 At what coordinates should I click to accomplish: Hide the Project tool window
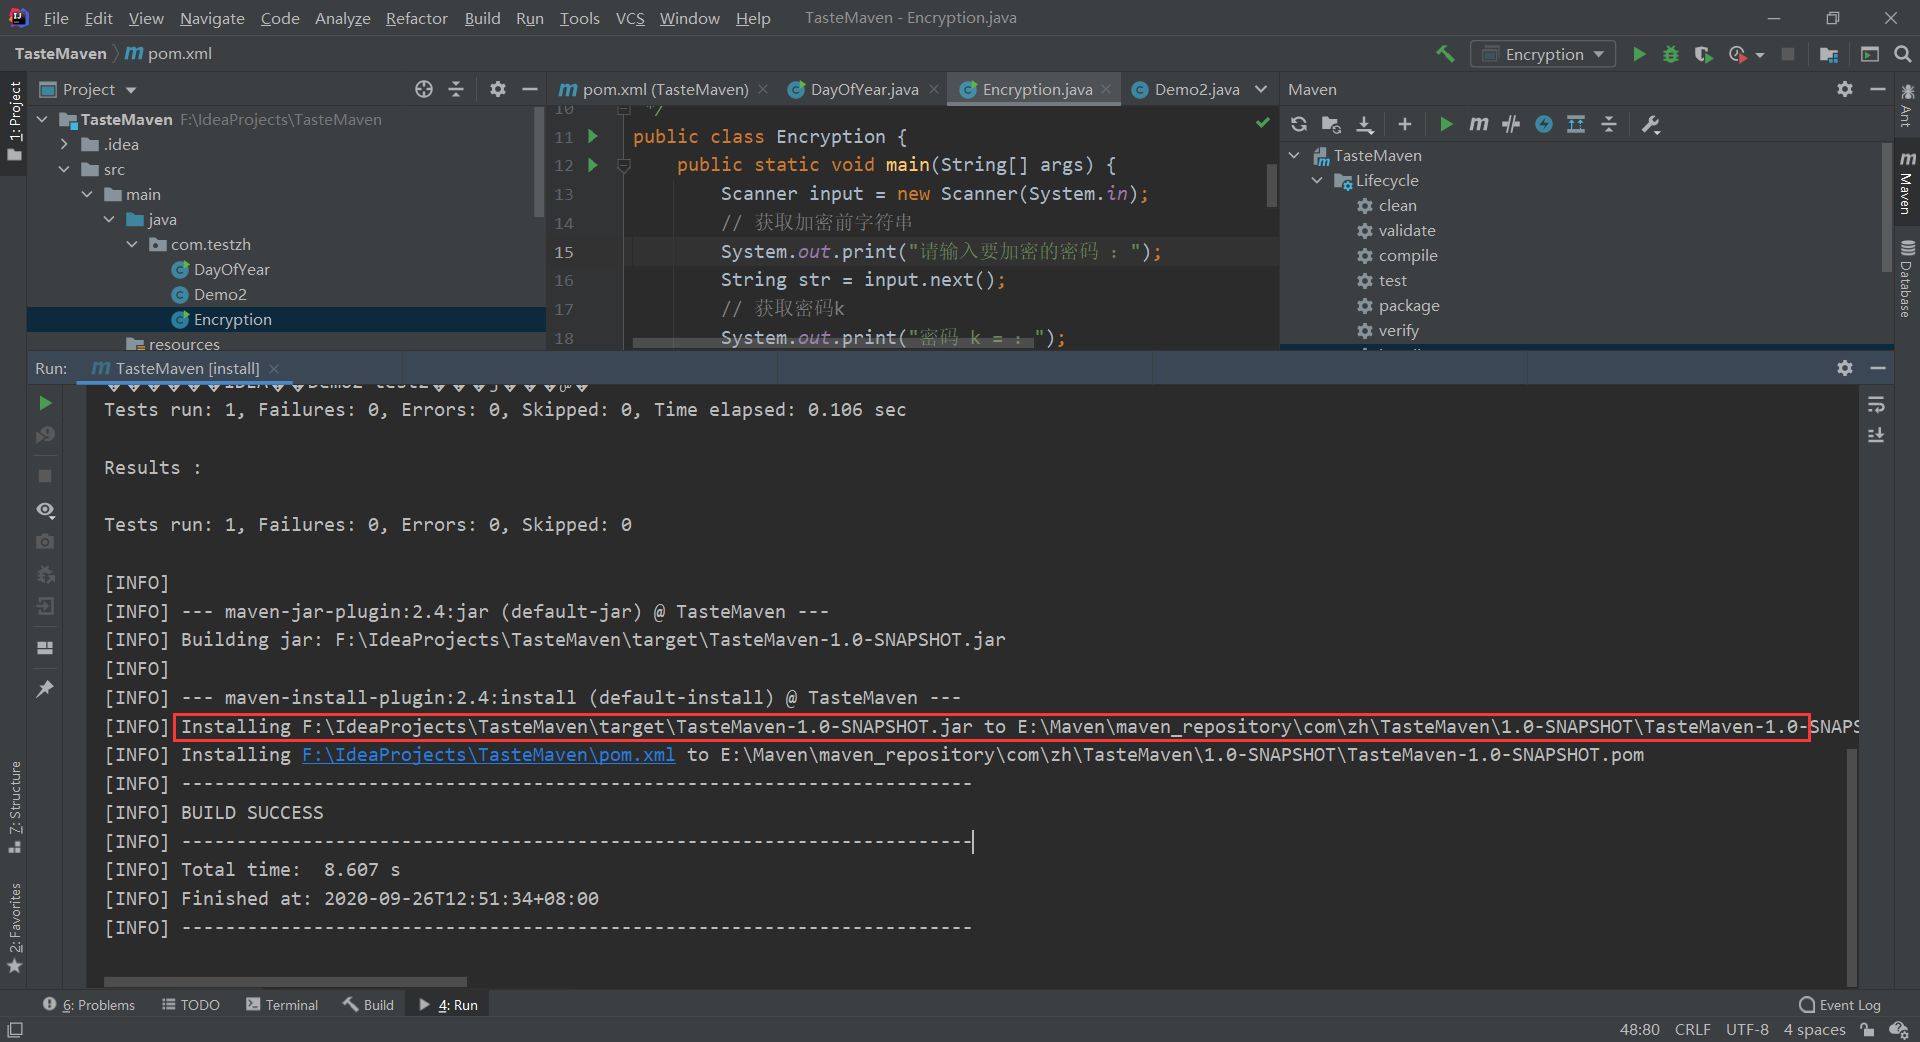(x=530, y=89)
